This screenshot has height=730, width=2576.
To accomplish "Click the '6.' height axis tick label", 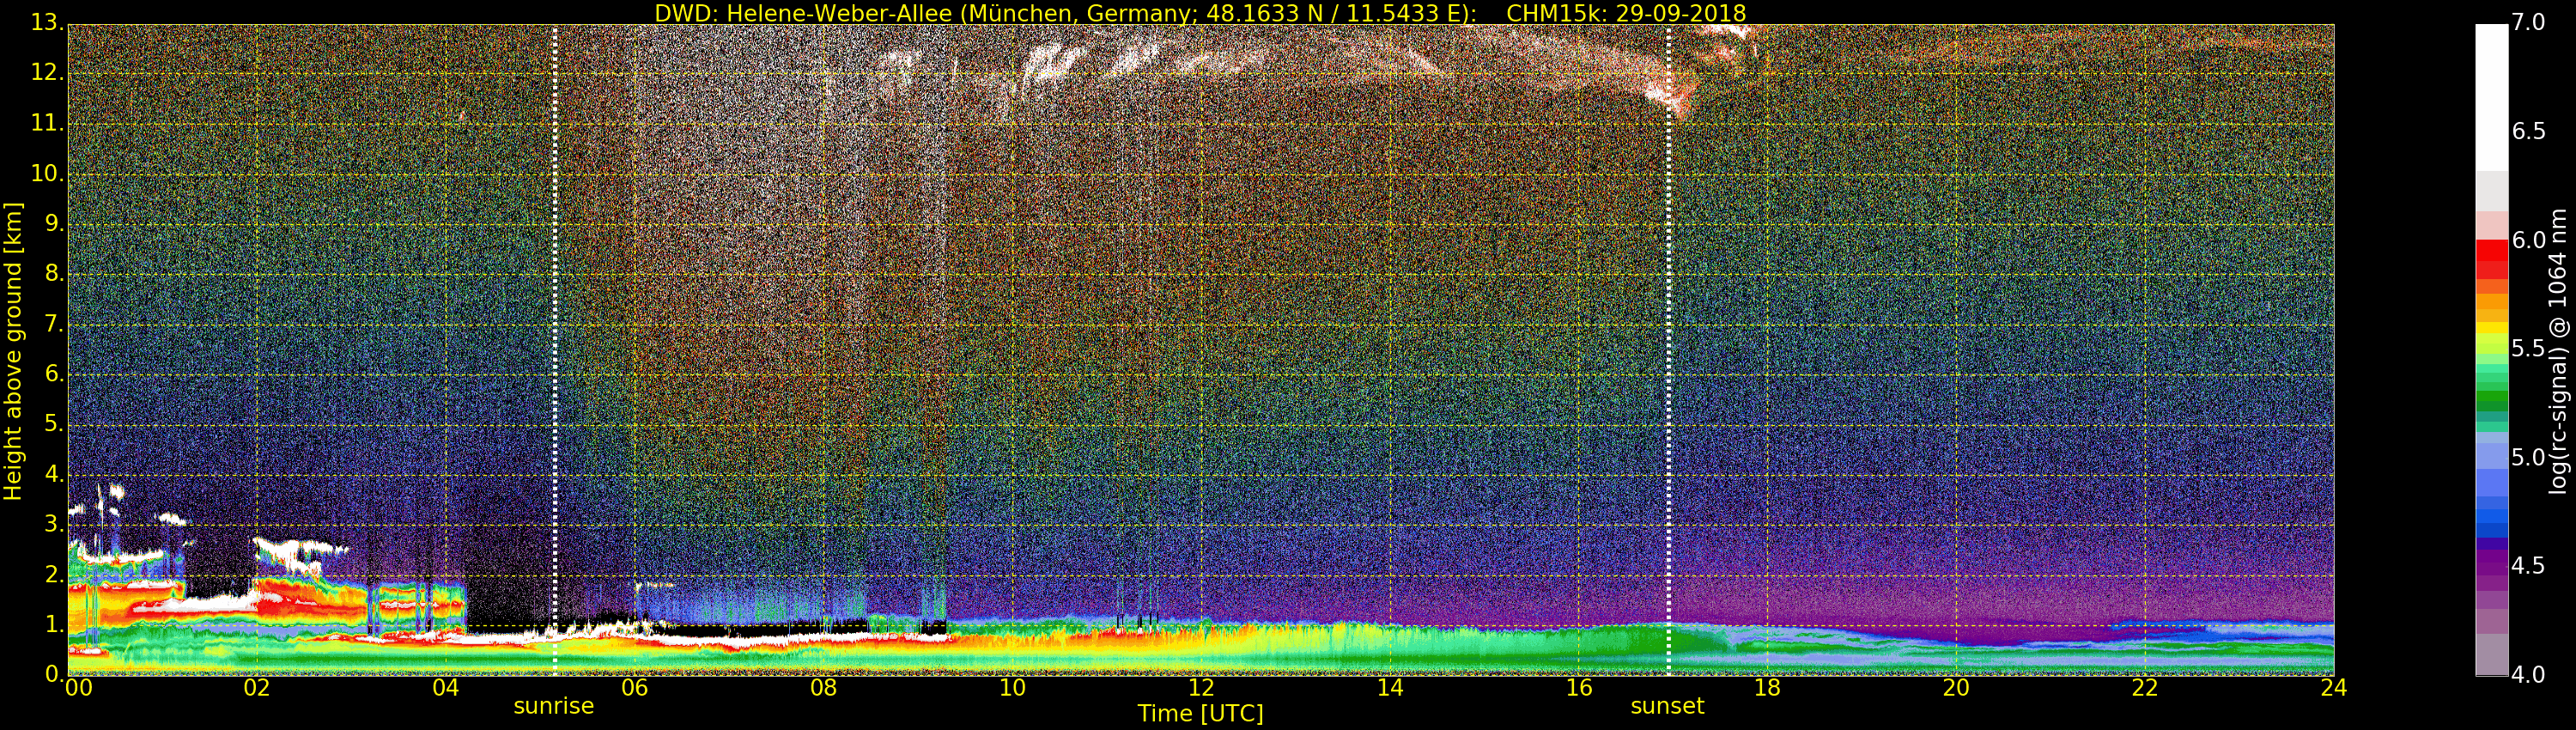I will [54, 374].
